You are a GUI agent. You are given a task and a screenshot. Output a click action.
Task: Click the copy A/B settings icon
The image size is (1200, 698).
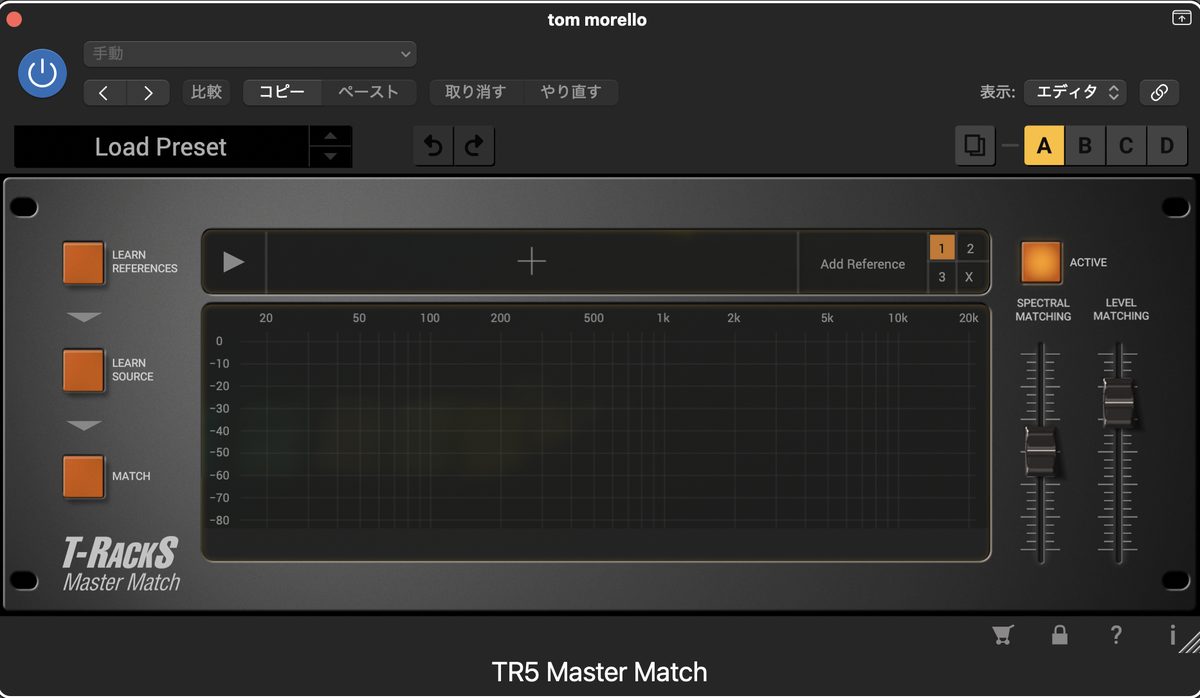pyautogui.click(x=974, y=146)
